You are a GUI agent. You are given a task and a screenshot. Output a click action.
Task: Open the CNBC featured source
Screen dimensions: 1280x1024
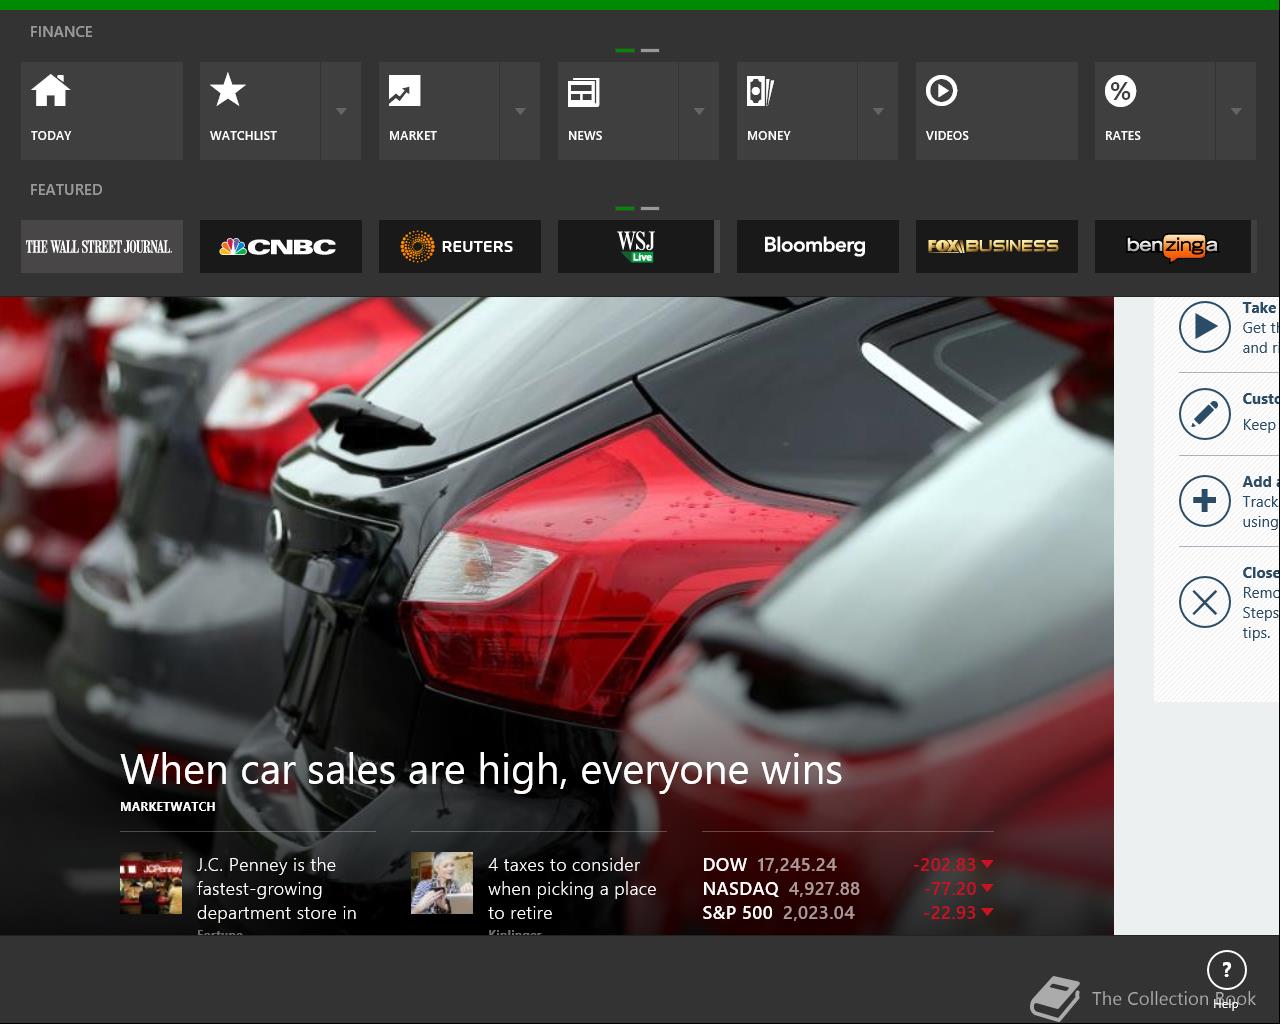[281, 246]
